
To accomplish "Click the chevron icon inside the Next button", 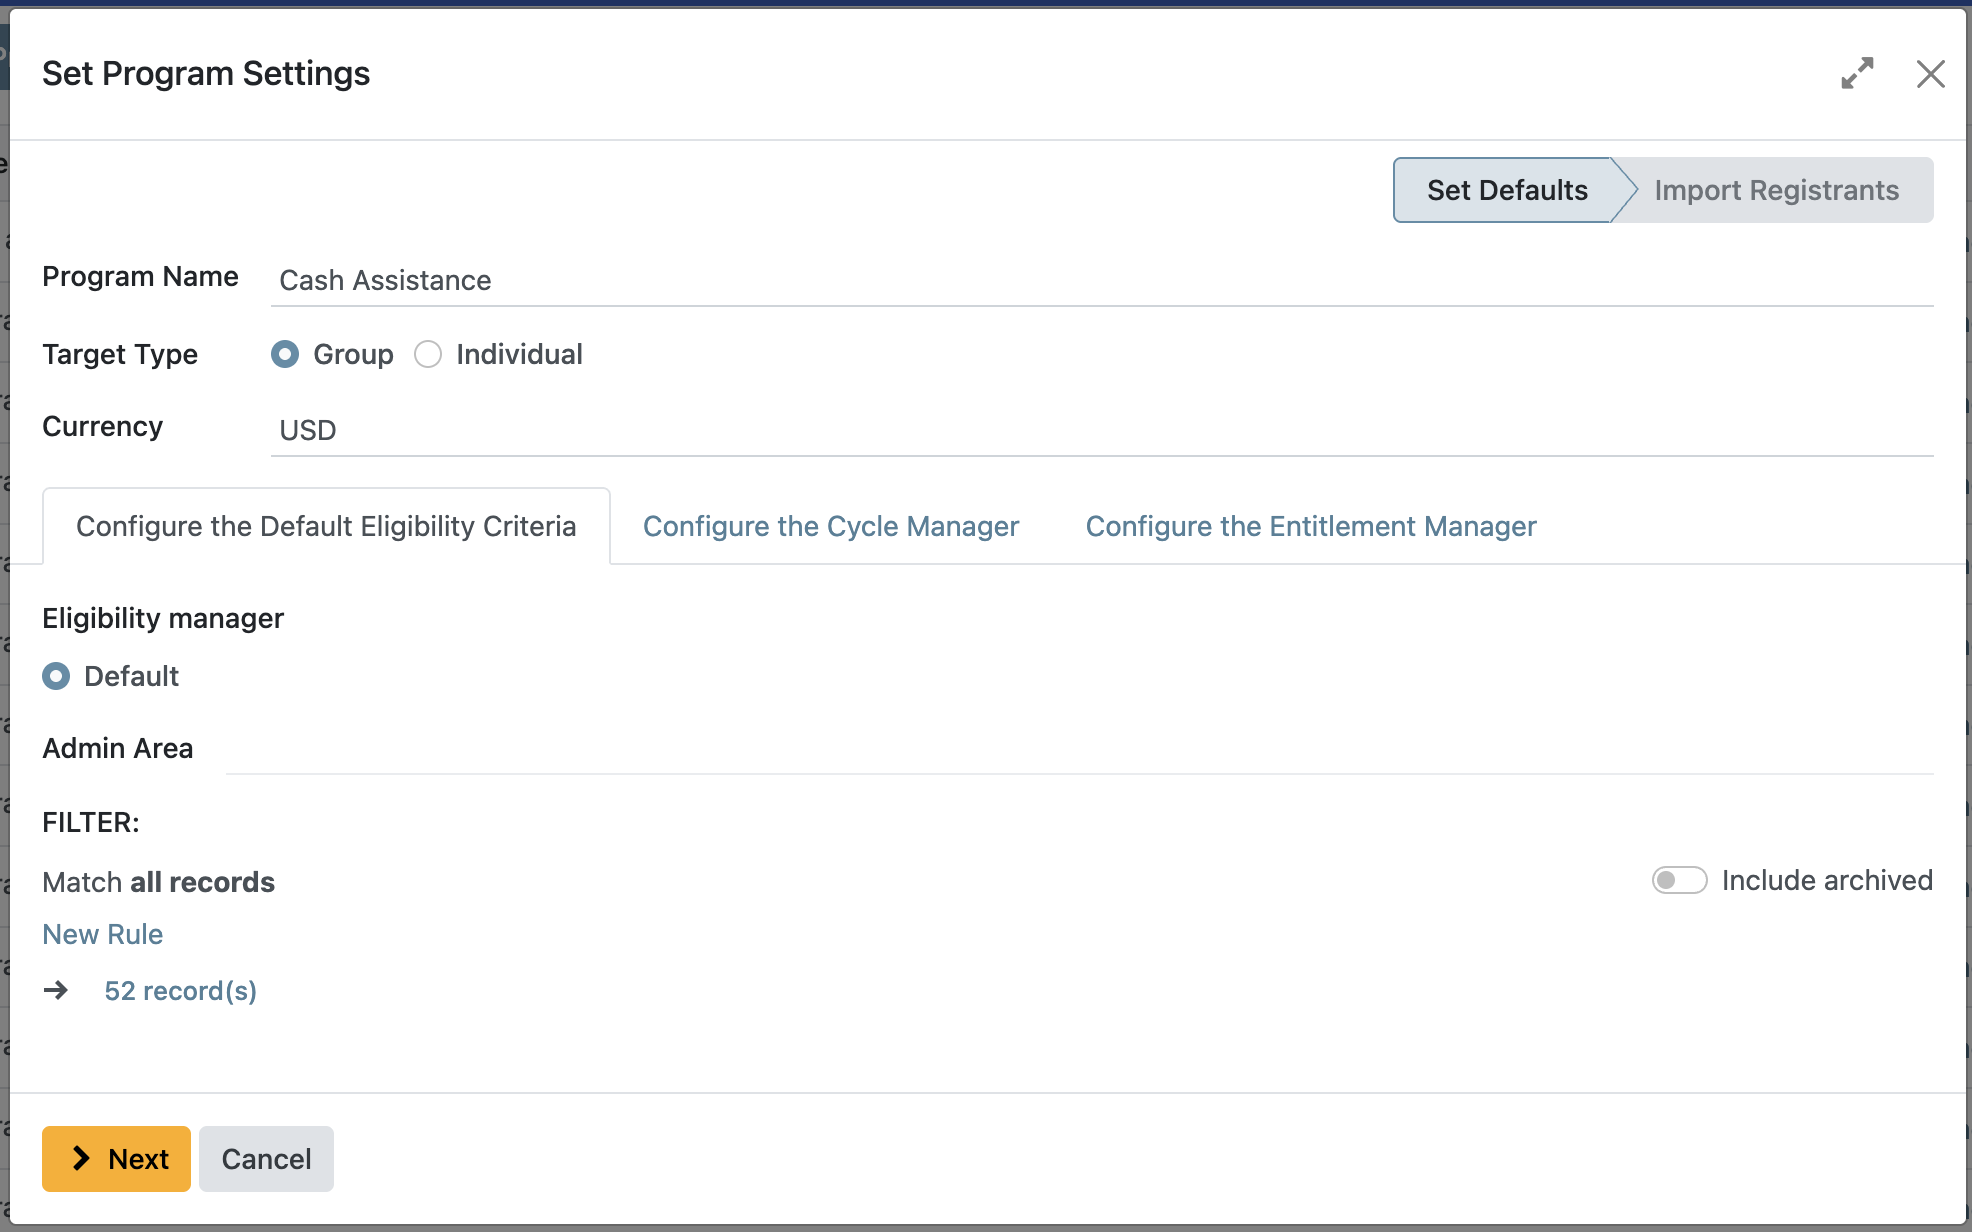I will (82, 1158).
